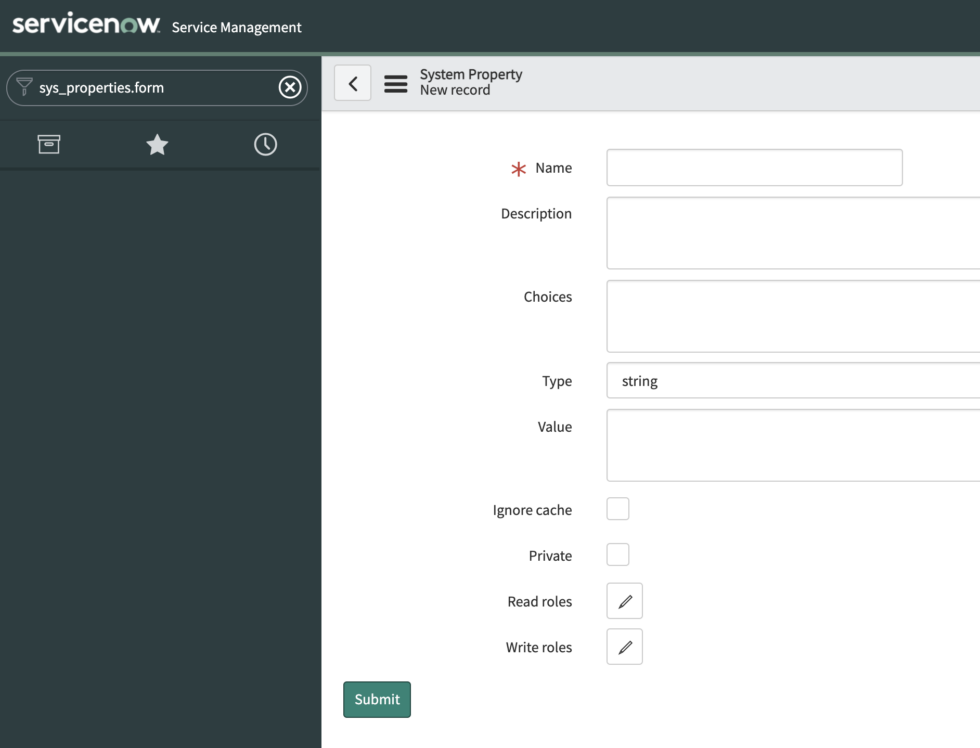Click the ServiceNow logo
The height and width of the screenshot is (748, 980).
pyautogui.click(x=85, y=24)
